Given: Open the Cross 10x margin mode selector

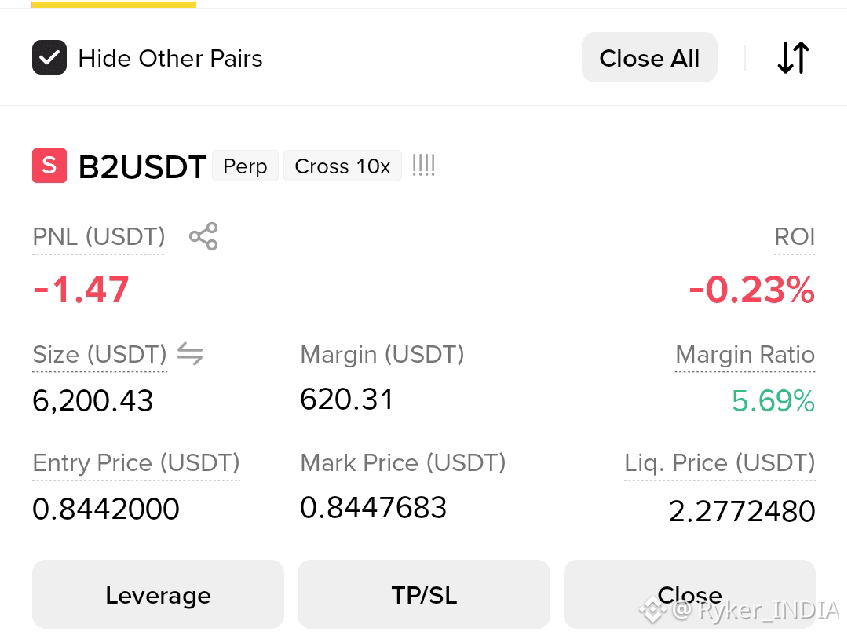Looking at the screenshot, I should pos(342,166).
